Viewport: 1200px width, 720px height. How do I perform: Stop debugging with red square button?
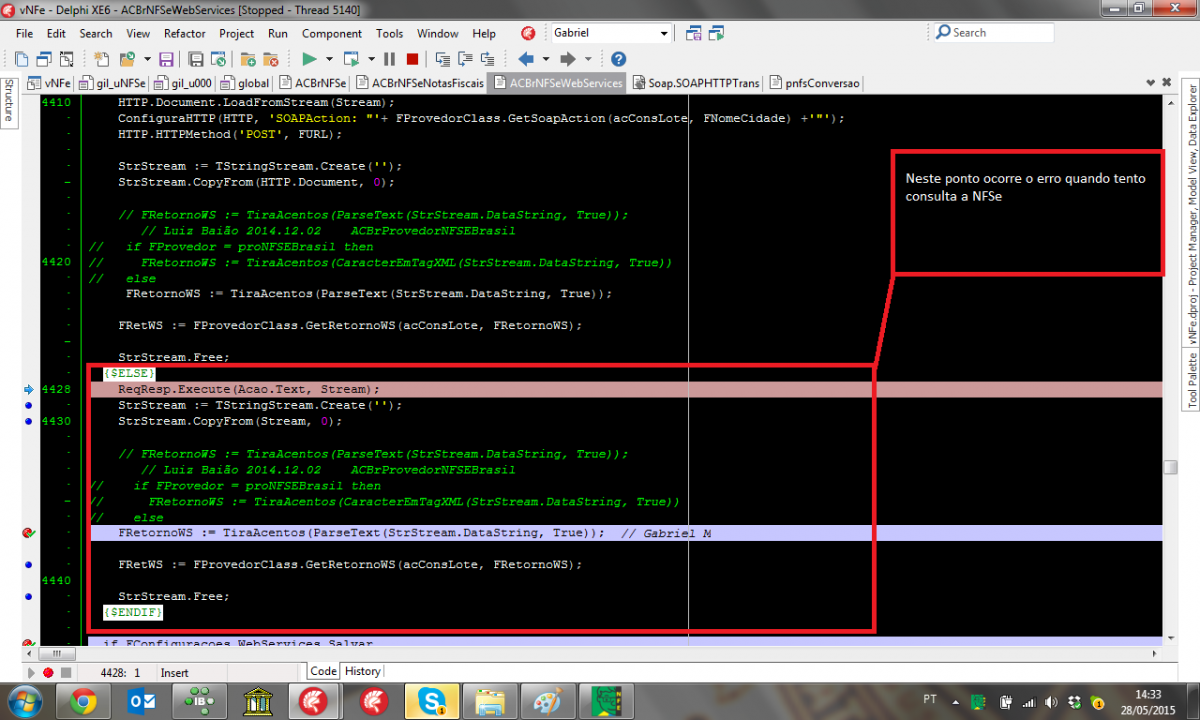tap(412, 59)
